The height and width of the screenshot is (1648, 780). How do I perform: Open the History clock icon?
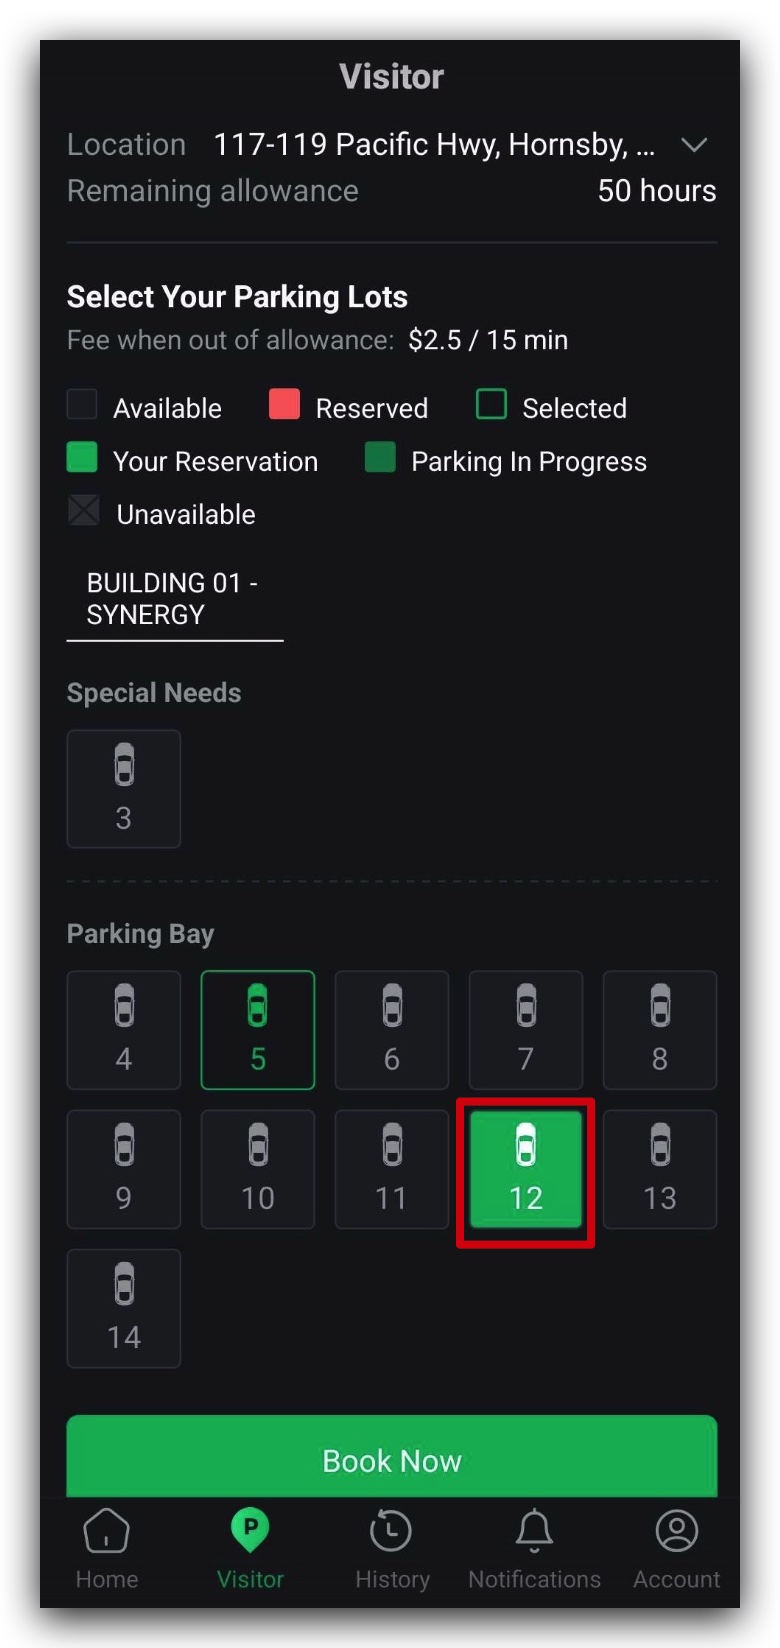pyautogui.click(x=391, y=1531)
